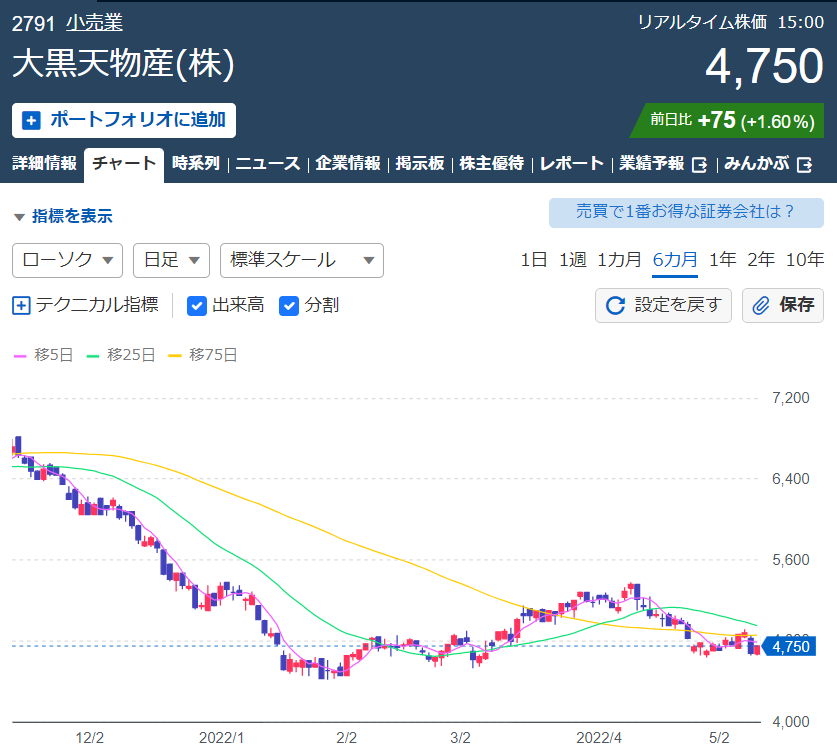
Task: Open the ローソク chart type dropdown
Action: pos(67,260)
